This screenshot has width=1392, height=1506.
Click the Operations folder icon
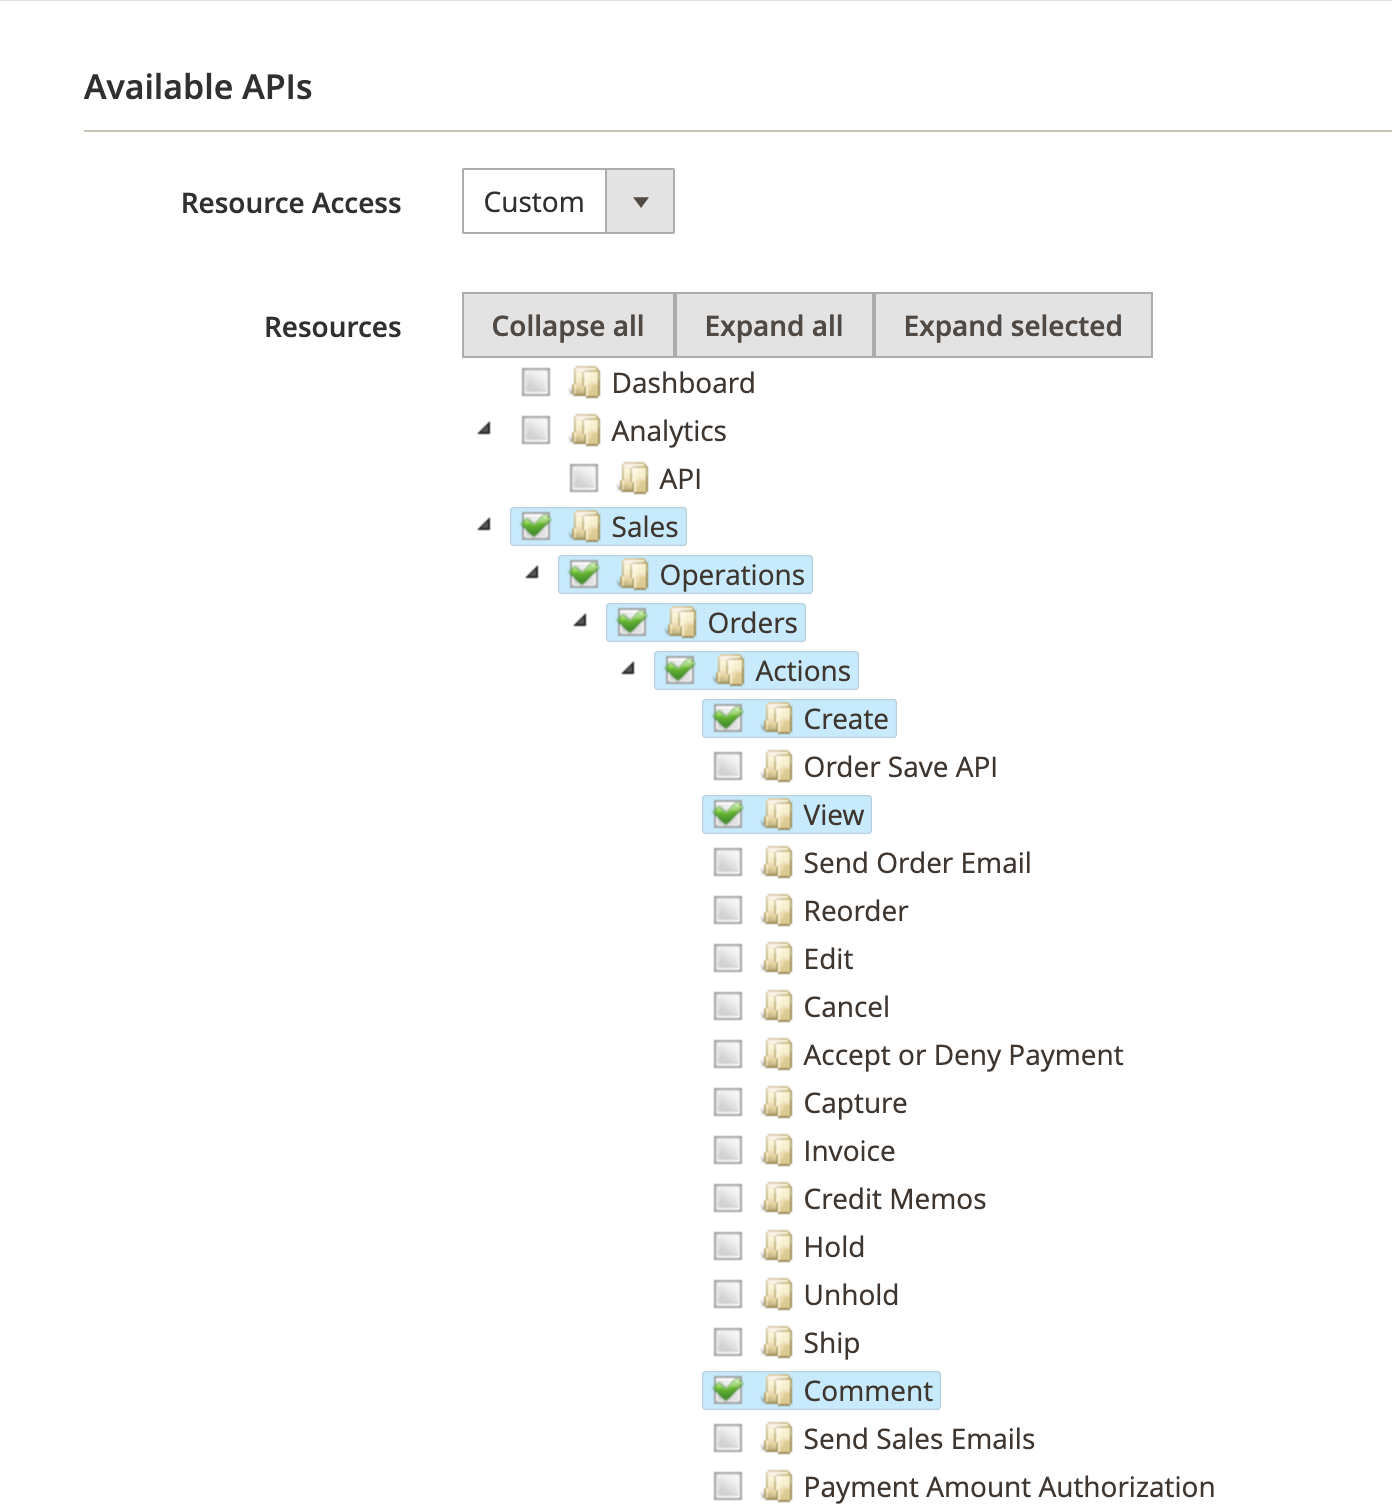(633, 574)
